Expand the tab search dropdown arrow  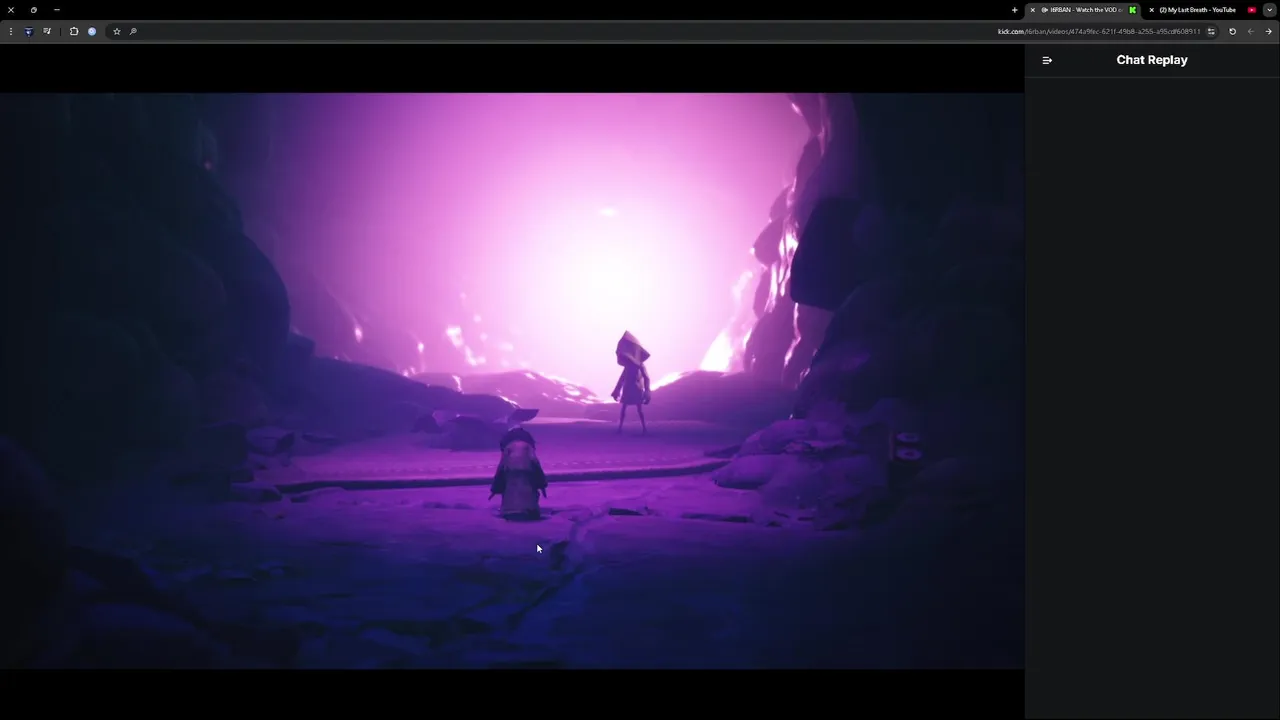coord(1269,10)
